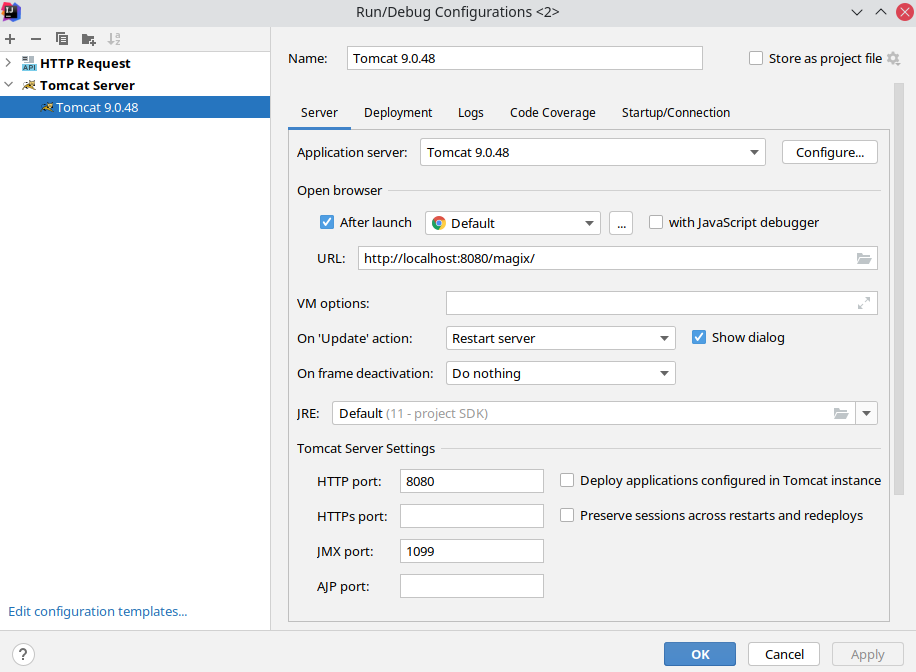This screenshot has height=672, width=916.
Task: Expand the HTTP Request tree node
Action: click(8, 63)
